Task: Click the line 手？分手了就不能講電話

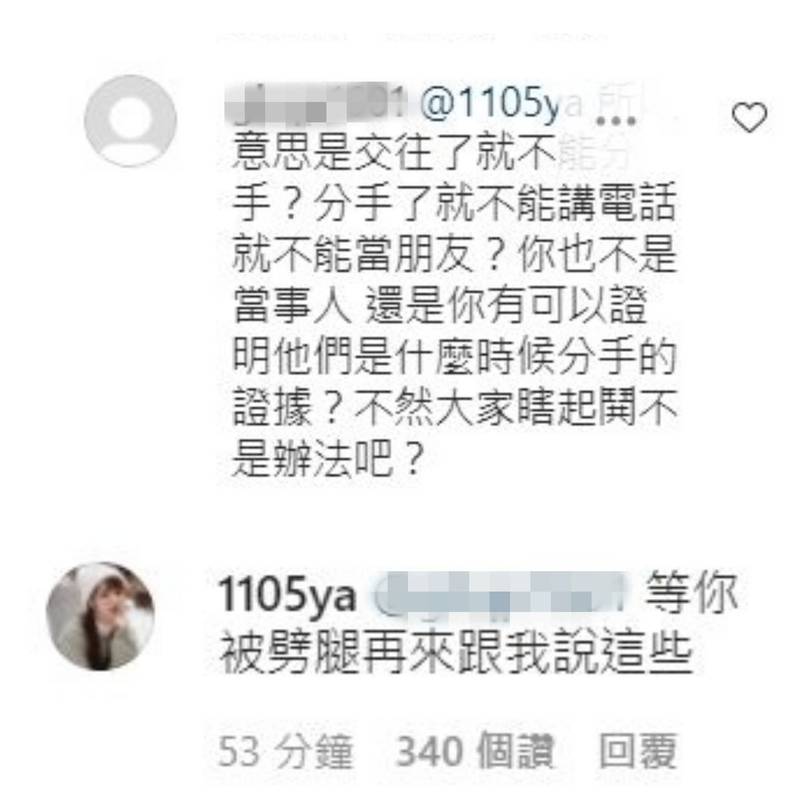Action: 454,203
